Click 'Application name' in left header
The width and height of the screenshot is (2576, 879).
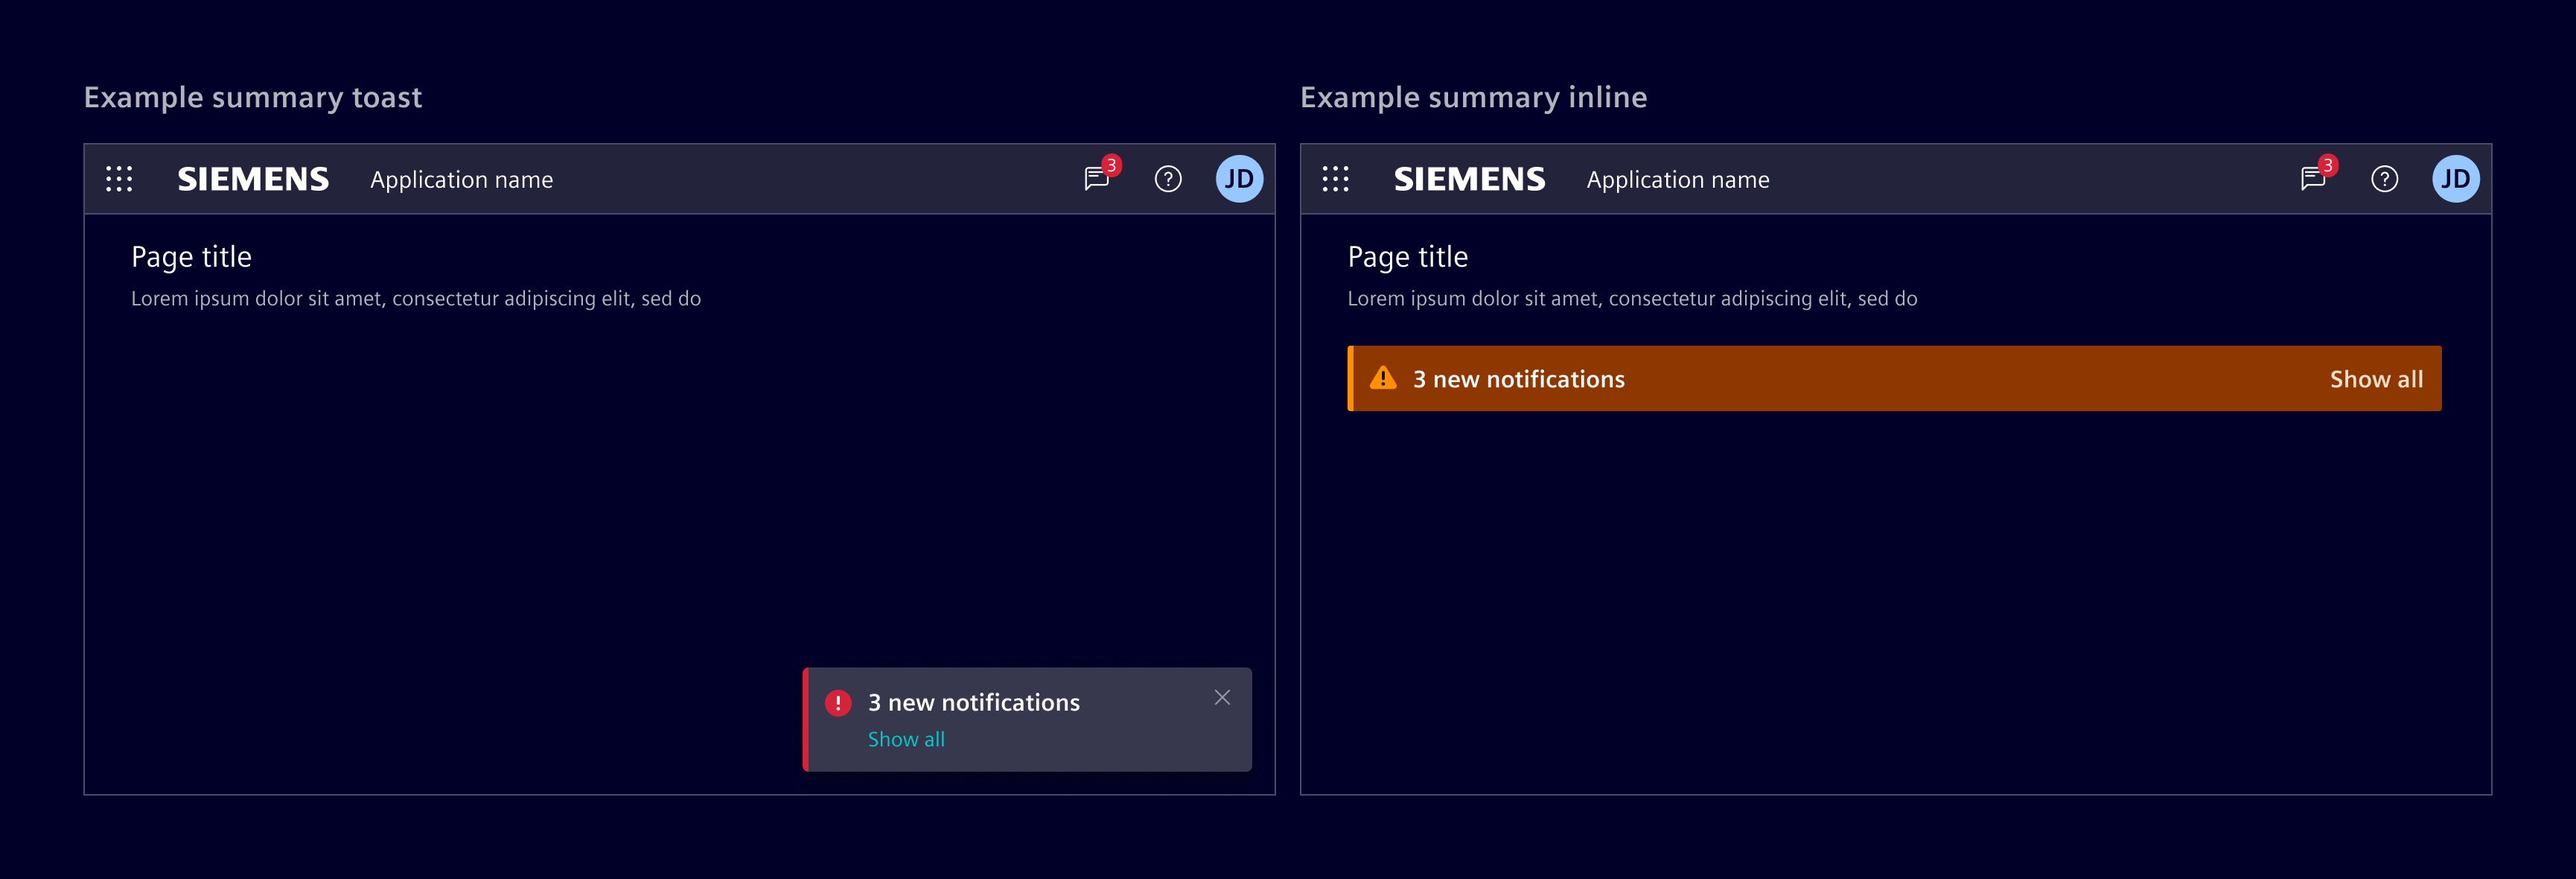[x=461, y=180]
